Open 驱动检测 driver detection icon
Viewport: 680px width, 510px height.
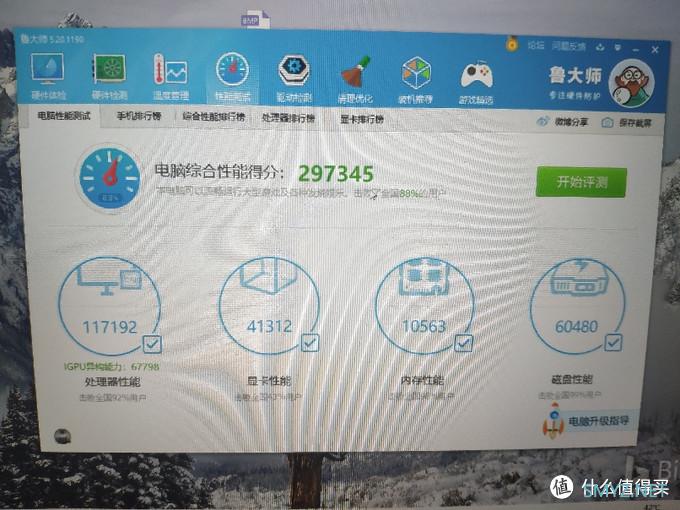(294, 70)
